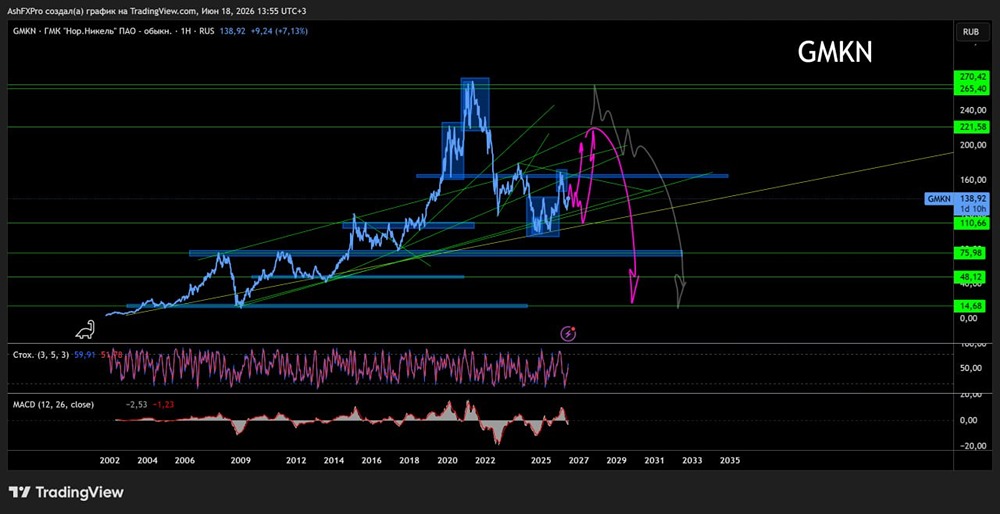The image size is (1000, 514).
Task: Click the 2012 label on time axis
Action: click(296, 460)
